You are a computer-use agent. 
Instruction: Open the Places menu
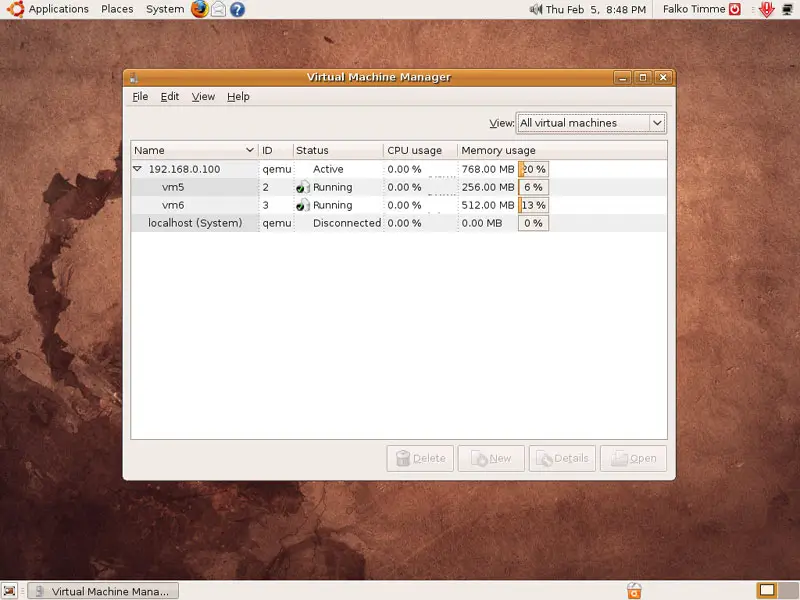[117, 9]
